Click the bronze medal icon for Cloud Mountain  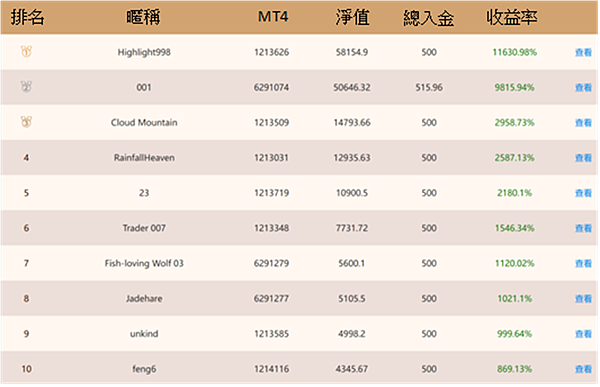(26, 122)
